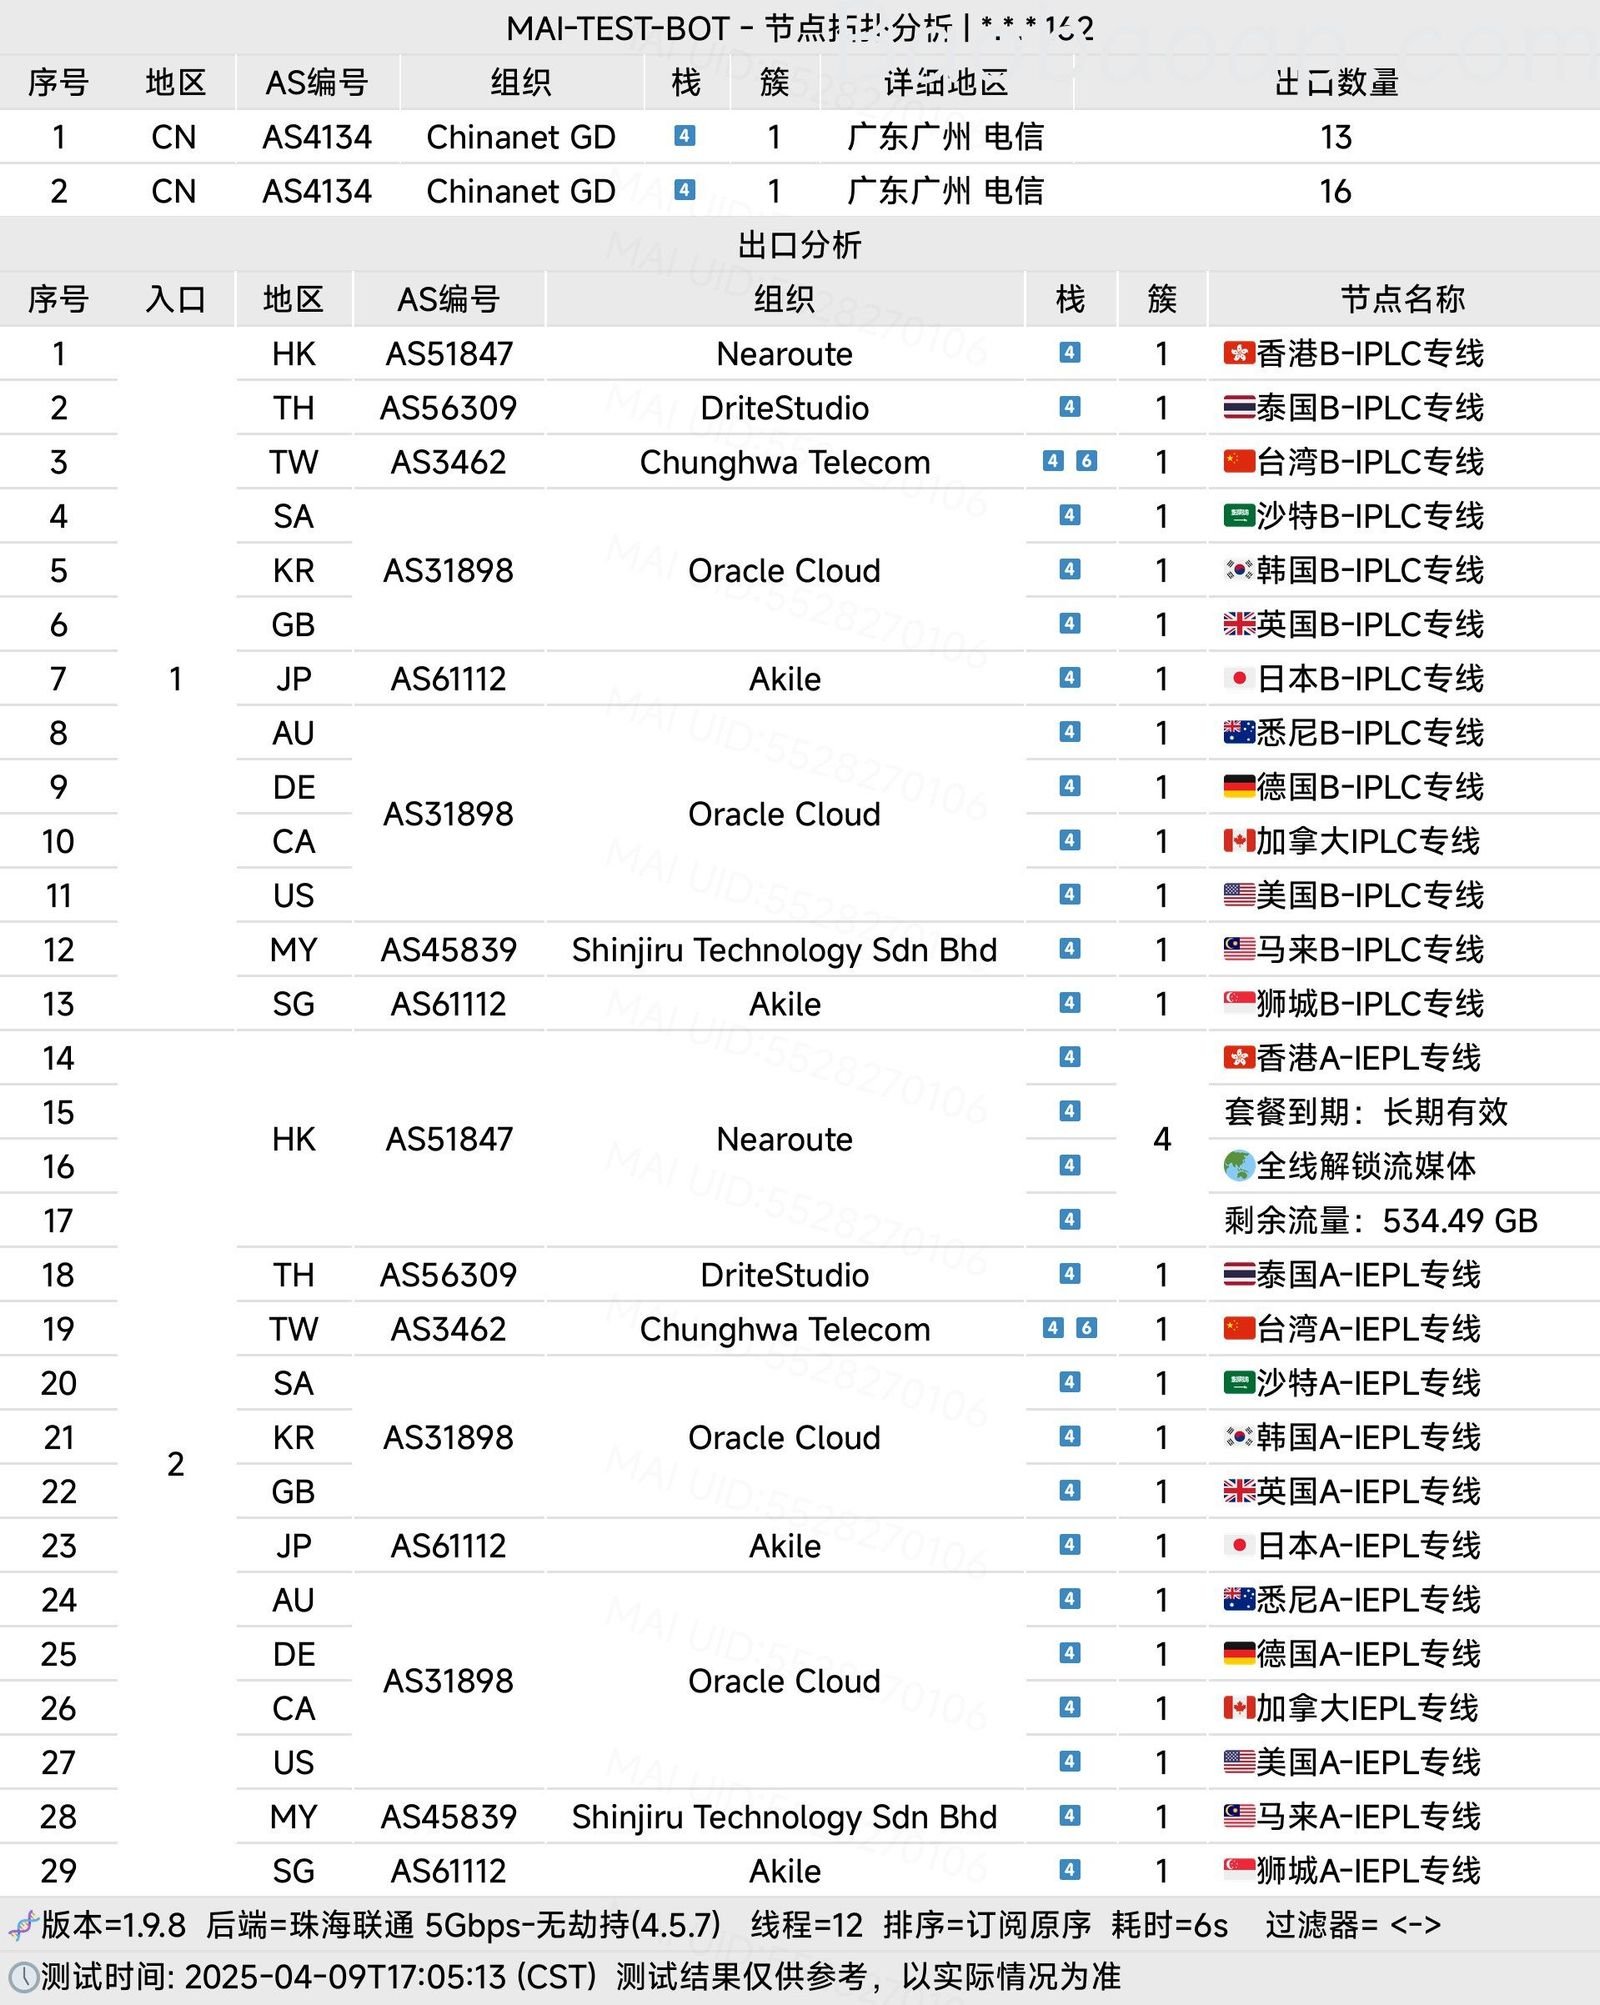
Task: Select the IPv4 badge in the 马来A-IEPL专线 row
Action: (1069, 1816)
